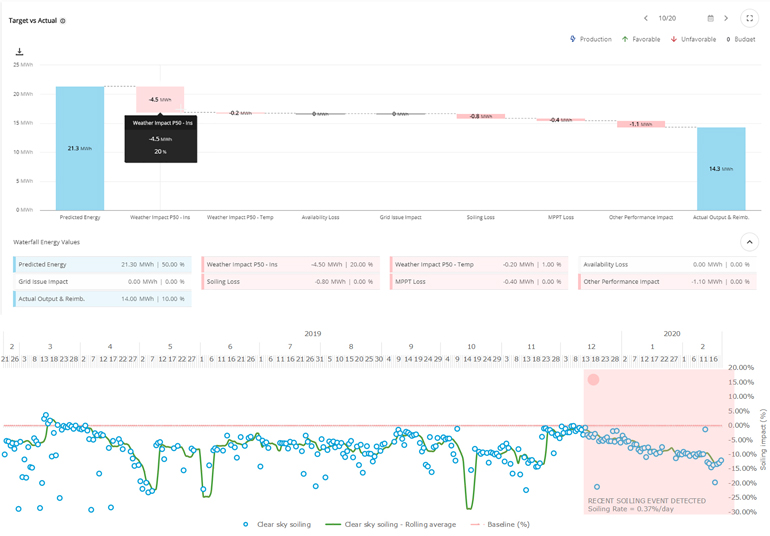Image resolution: width=770 pixels, height=536 pixels.
Task: Collapse the Waterfall Energy Values section
Action: click(x=749, y=242)
